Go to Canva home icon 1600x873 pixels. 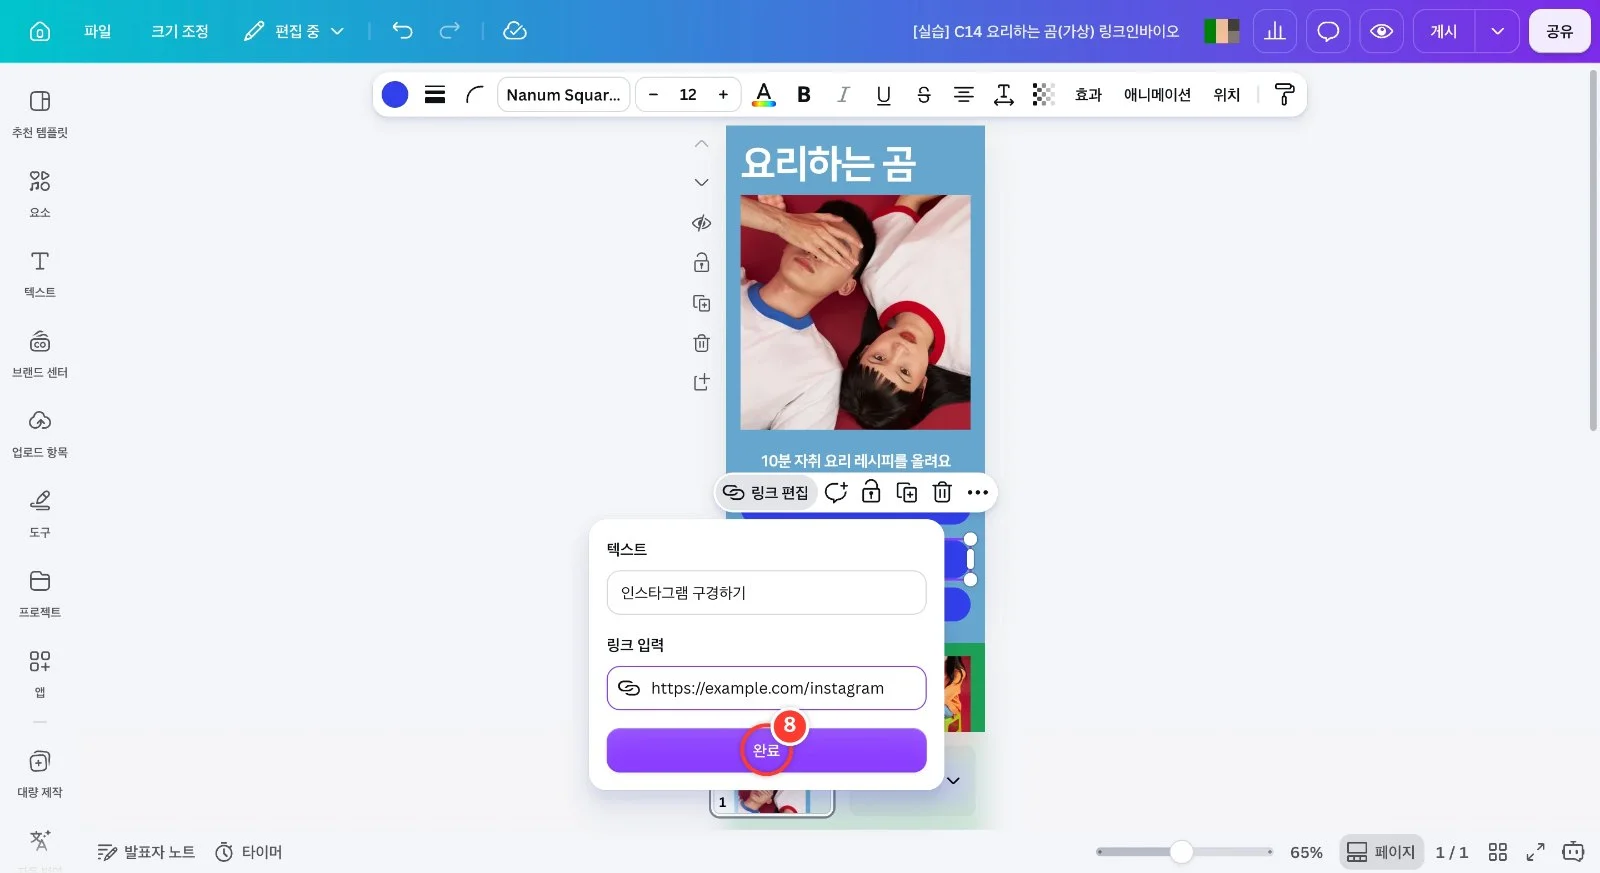click(40, 31)
